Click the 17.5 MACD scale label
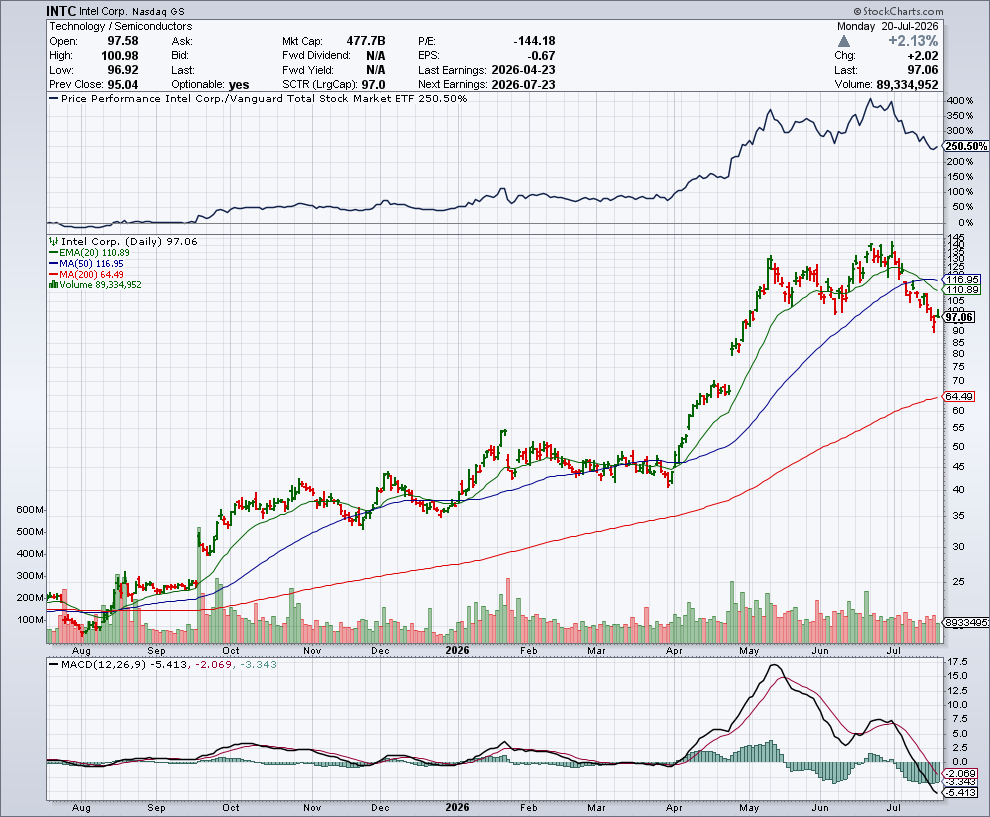This screenshot has height=817, width=990. click(957, 662)
